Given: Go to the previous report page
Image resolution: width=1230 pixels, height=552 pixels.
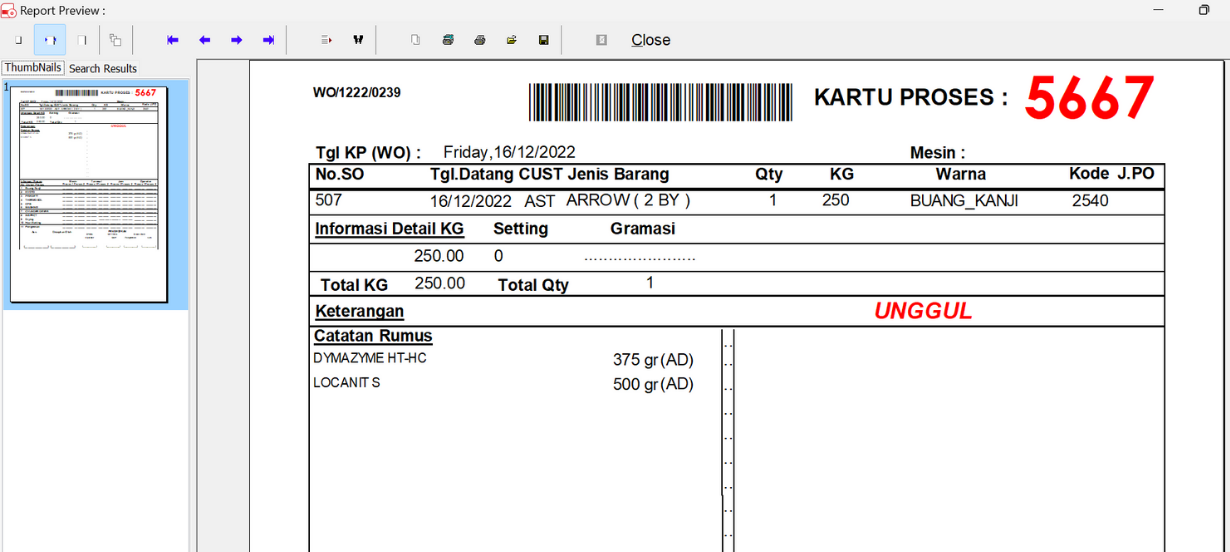Looking at the screenshot, I should point(204,40).
